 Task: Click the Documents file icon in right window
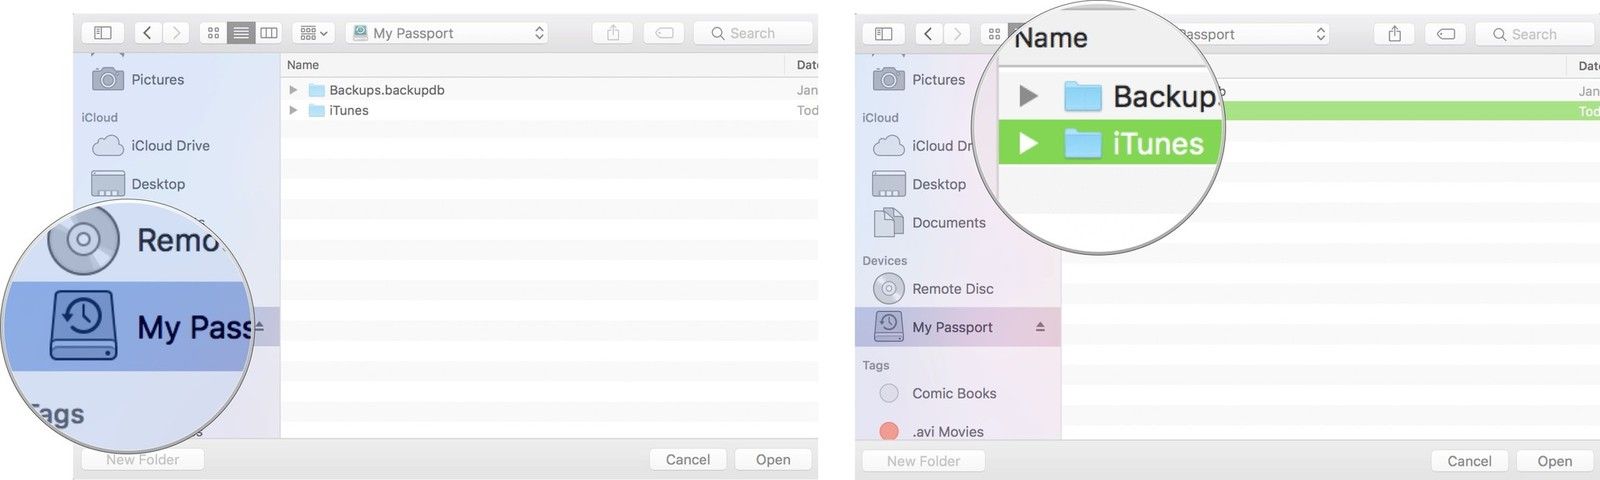pyautogui.click(x=889, y=222)
